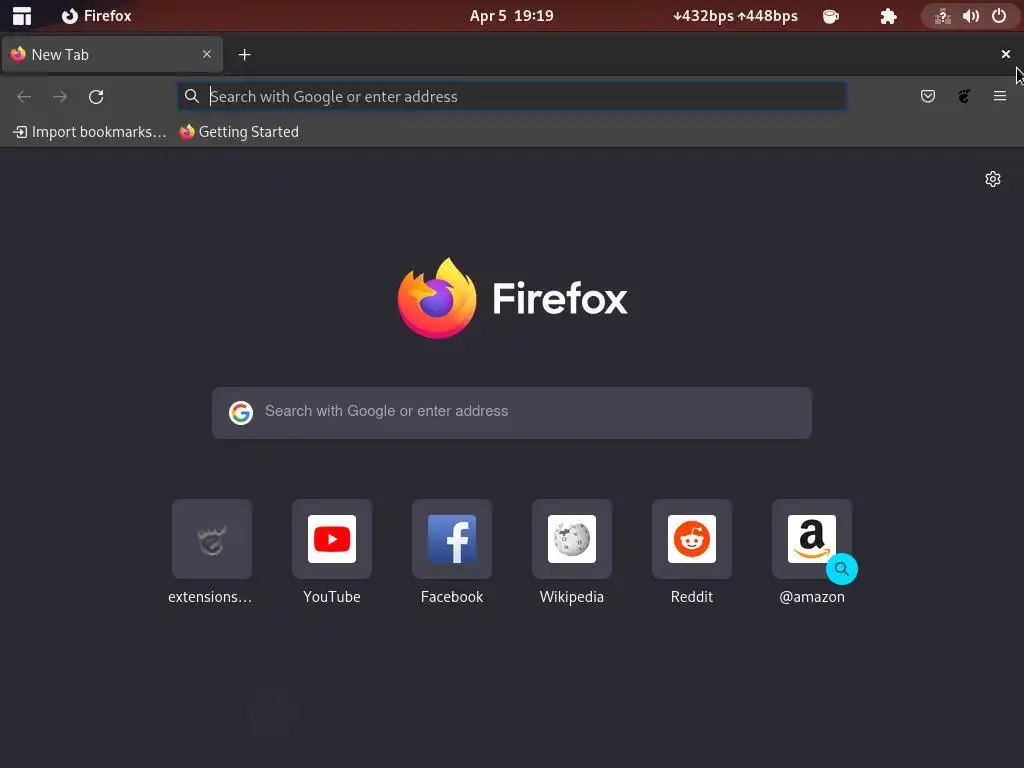Close the New Tab tab
The image size is (1024, 768).
point(207,54)
